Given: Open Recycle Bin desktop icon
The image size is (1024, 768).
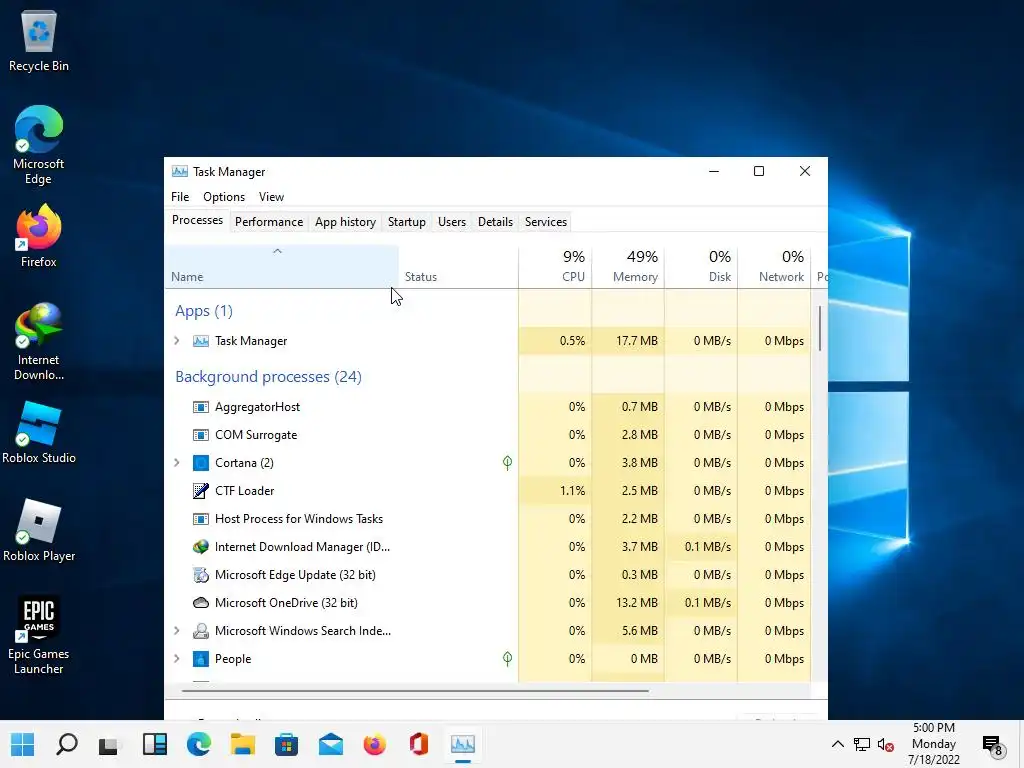Looking at the screenshot, I should click(39, 40).
